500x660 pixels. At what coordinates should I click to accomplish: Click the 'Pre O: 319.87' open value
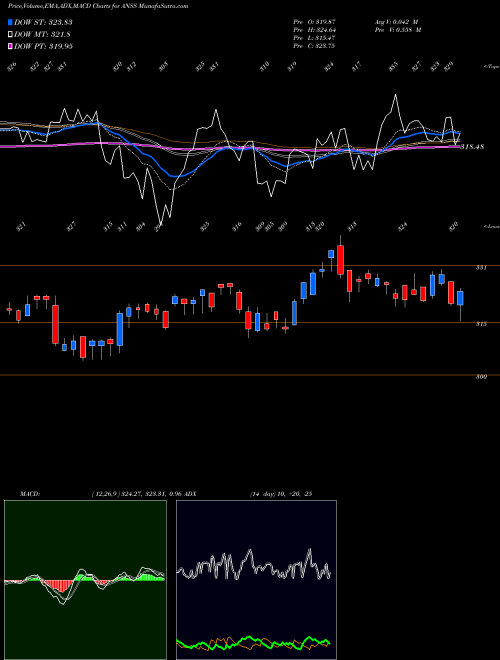click(x=314, y=21)
